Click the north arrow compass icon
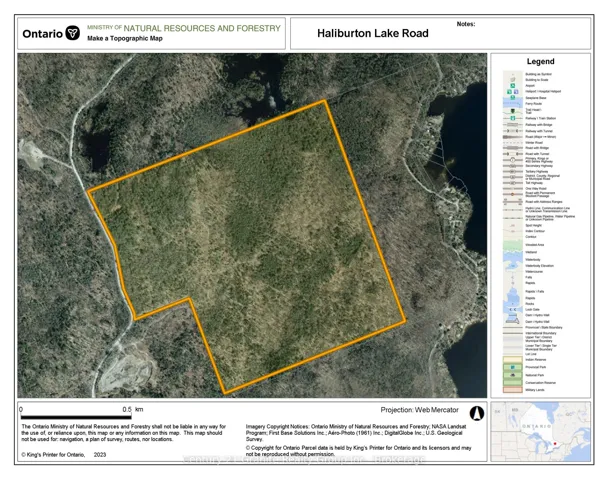 477,413
